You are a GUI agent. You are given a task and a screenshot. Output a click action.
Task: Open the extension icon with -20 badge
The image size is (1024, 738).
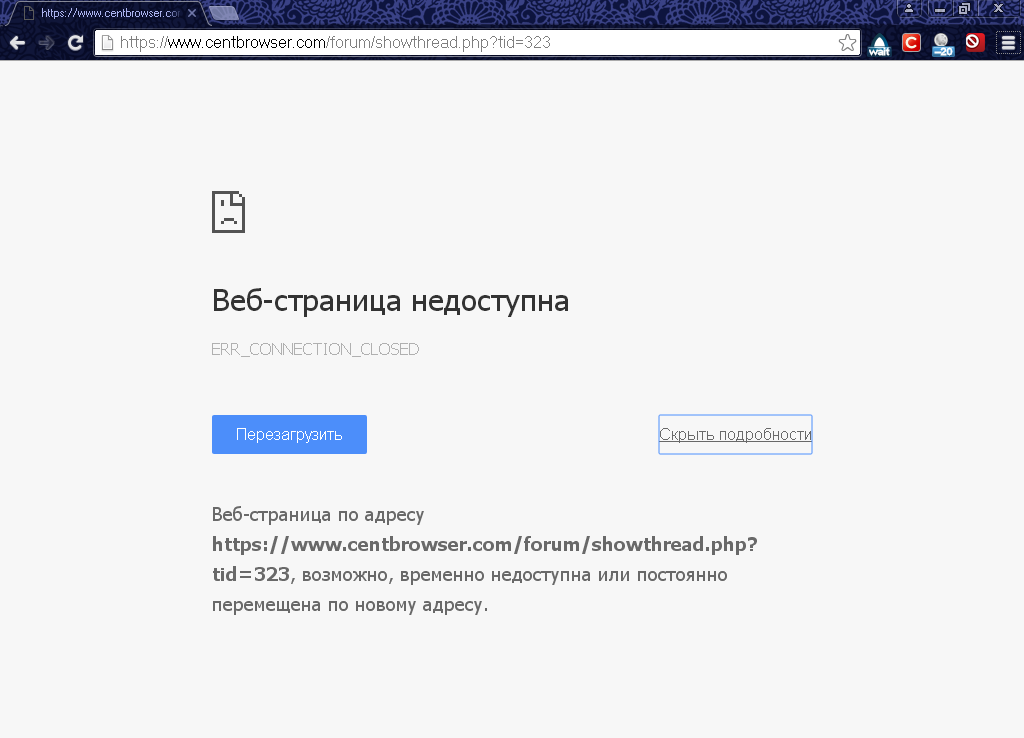(x=942, y=44)
